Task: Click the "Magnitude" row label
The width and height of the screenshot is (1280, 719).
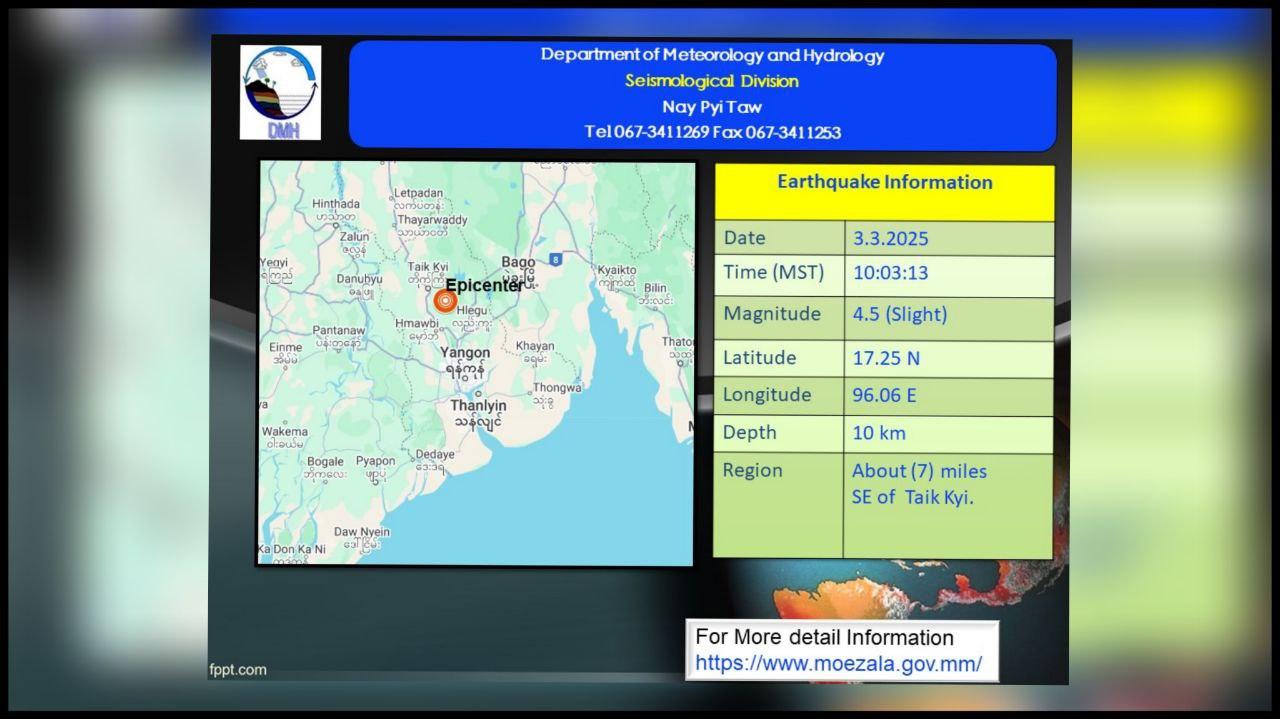Action: pyautogui.click(x=772, y=314)
